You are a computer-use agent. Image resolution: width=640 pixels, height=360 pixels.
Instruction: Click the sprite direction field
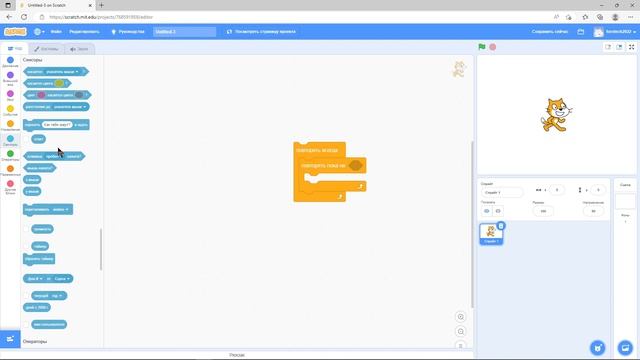coord(593,211)
